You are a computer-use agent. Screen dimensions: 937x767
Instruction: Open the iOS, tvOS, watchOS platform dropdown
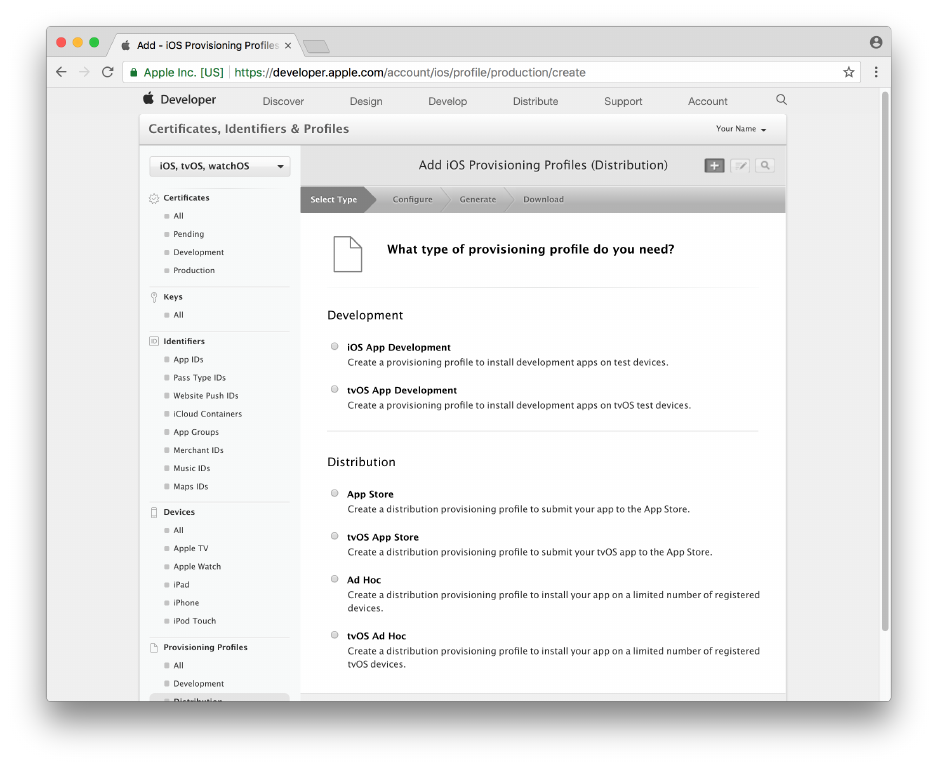220,166
